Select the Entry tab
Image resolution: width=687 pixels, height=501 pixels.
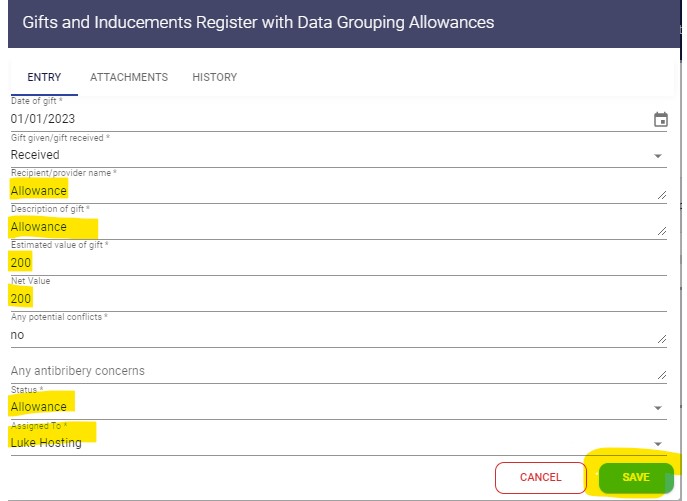click(44, 77)
